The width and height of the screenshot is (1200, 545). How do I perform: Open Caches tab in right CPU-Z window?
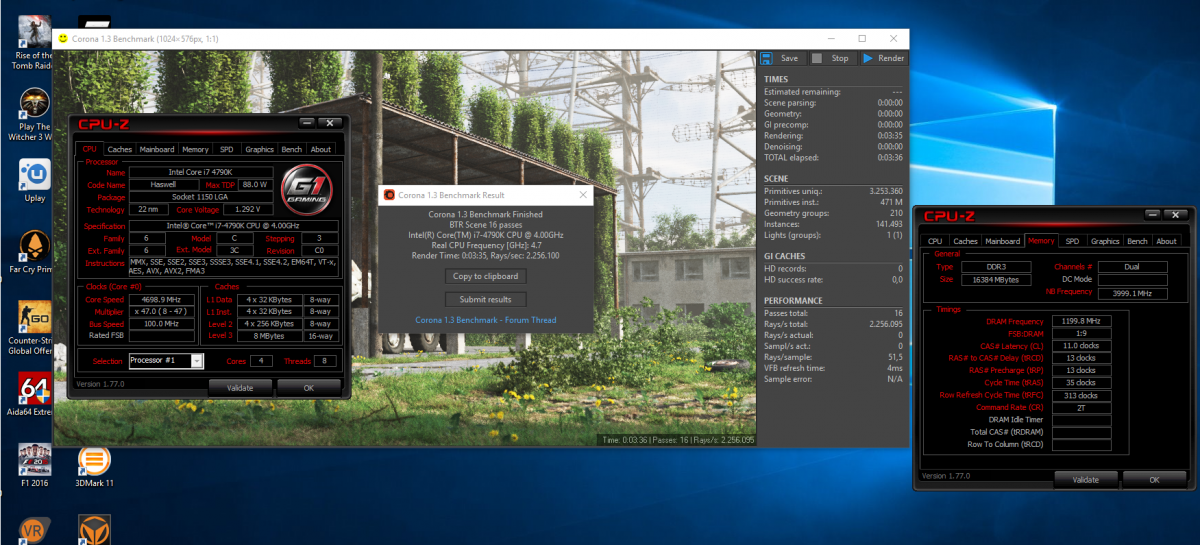tap(965, 241)
